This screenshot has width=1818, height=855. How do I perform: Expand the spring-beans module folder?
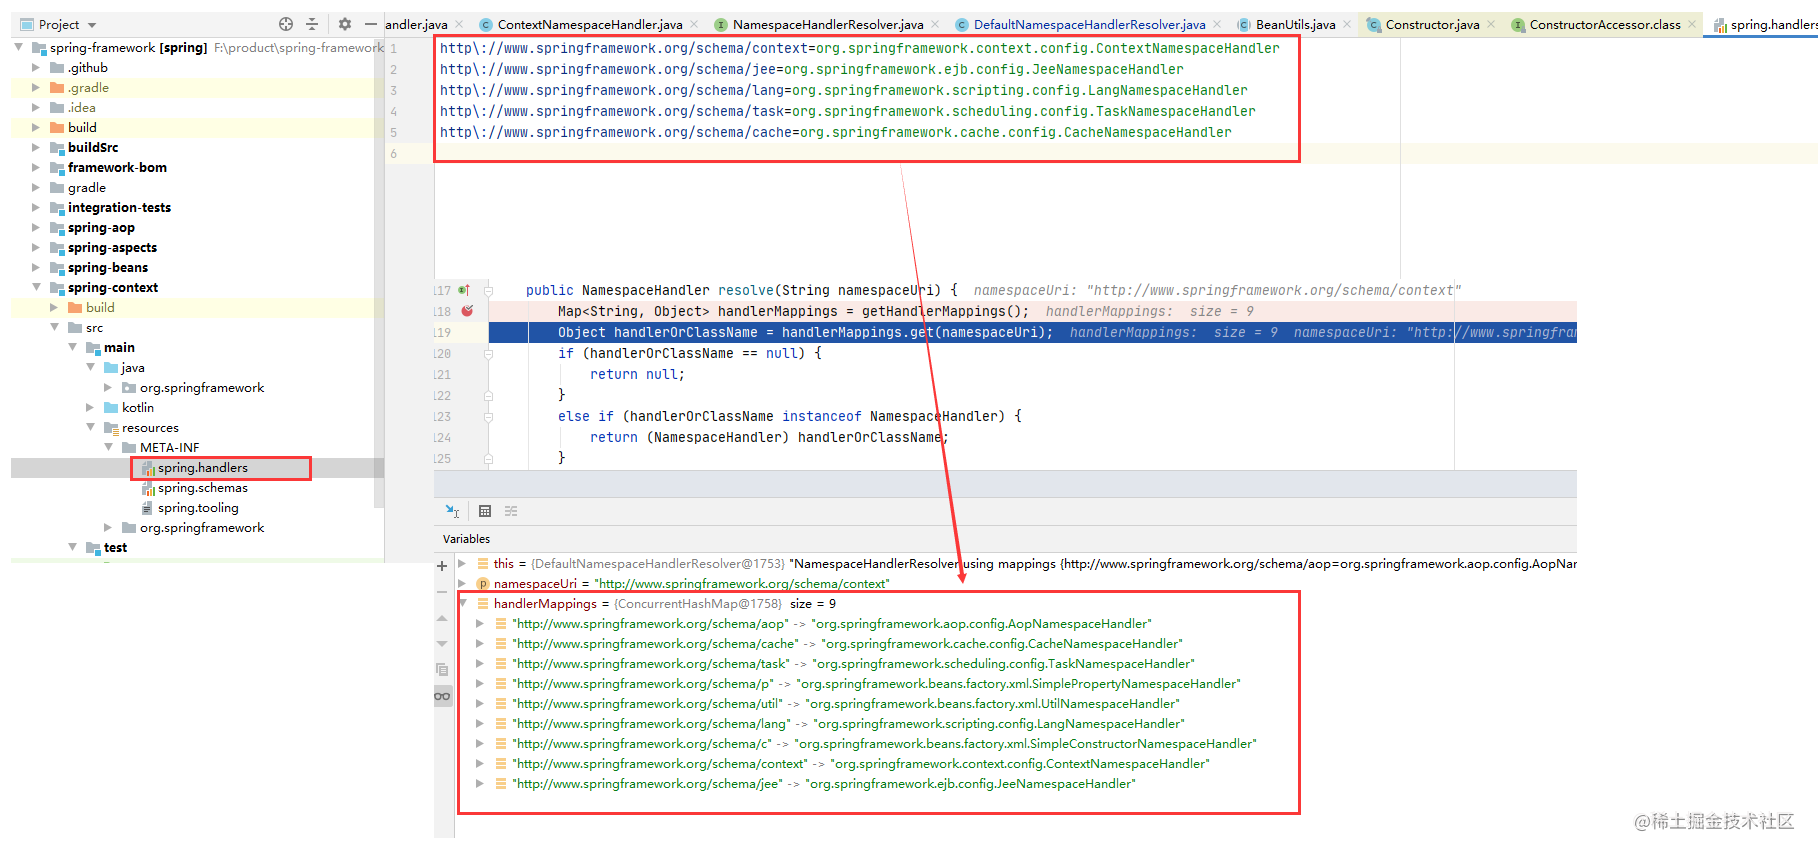coord(37,268)
